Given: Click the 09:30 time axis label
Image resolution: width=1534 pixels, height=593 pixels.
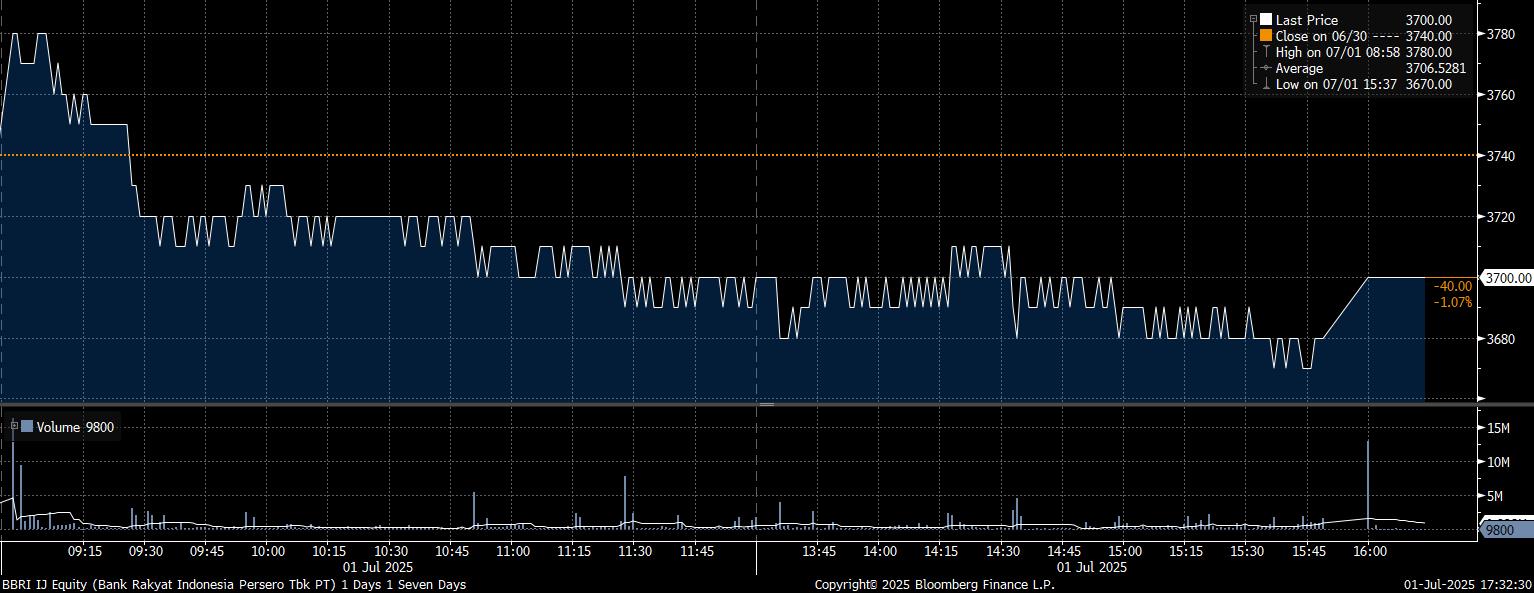Looking at the screenshot, I should pyautogui.click(x=146, y=551).
